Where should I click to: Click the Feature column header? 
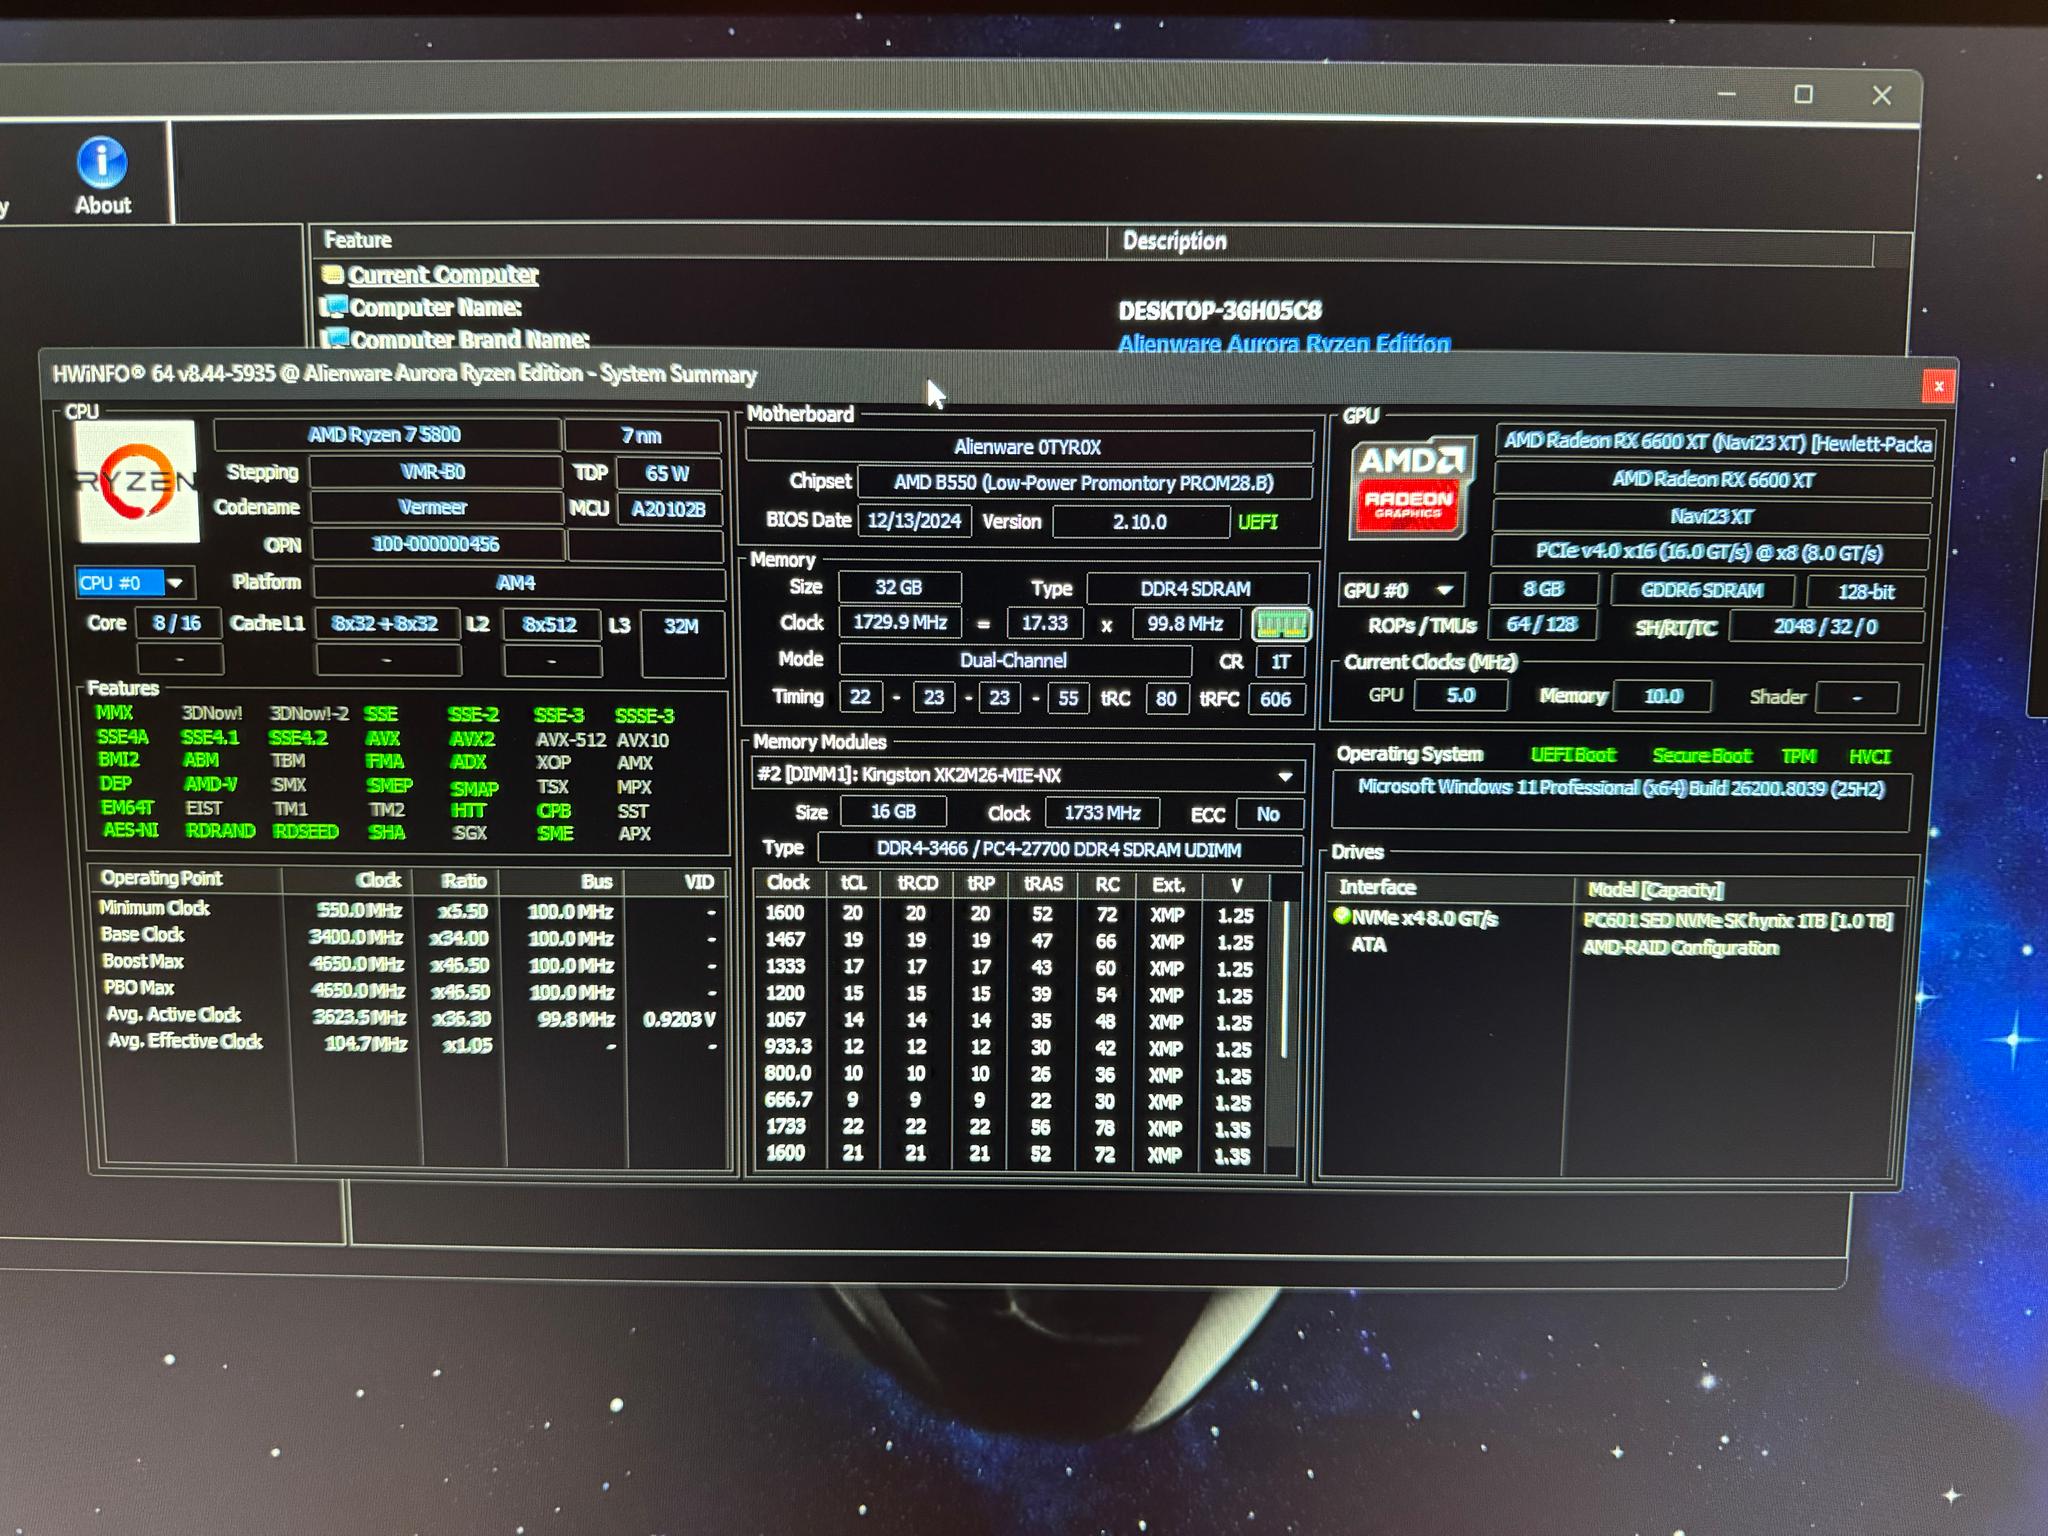[x=709, y=240]
